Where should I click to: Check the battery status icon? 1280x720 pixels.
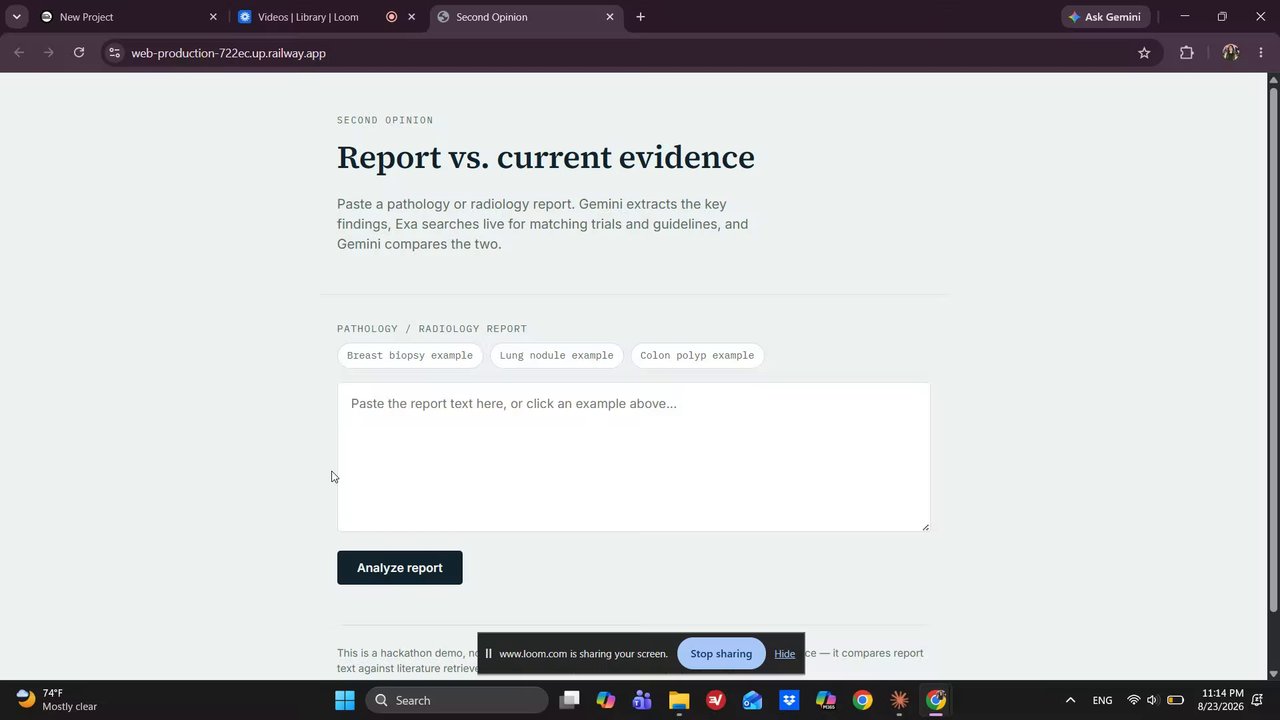coord(1176,700)
